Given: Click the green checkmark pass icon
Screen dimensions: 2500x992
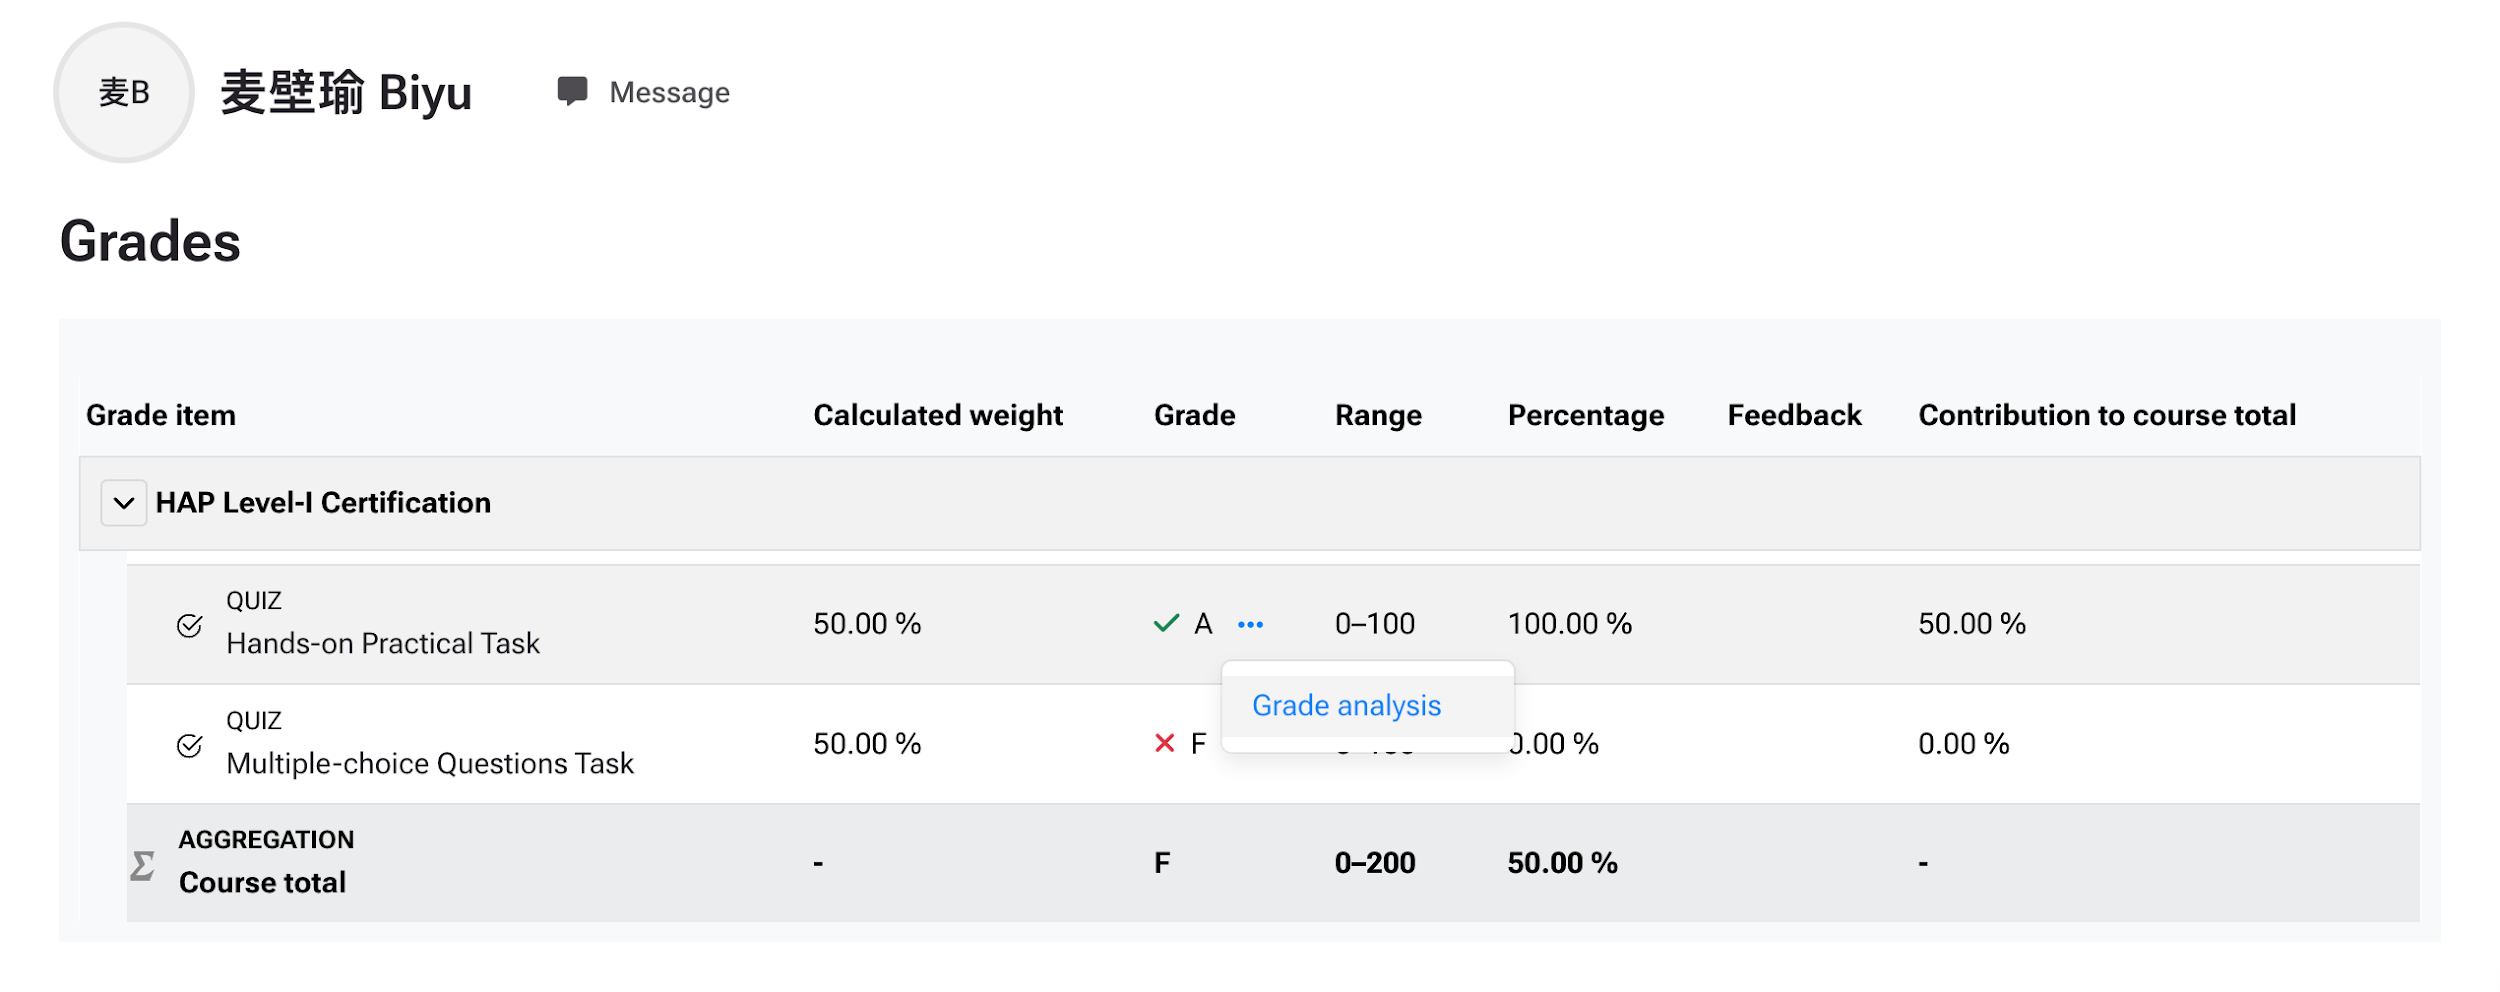Looking at the screenshot, I should tap(1166, 624).
